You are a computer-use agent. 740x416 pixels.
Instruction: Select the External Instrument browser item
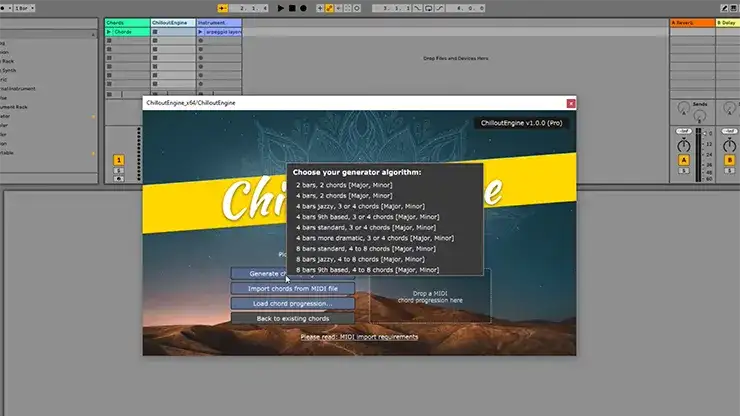[17, 88]
